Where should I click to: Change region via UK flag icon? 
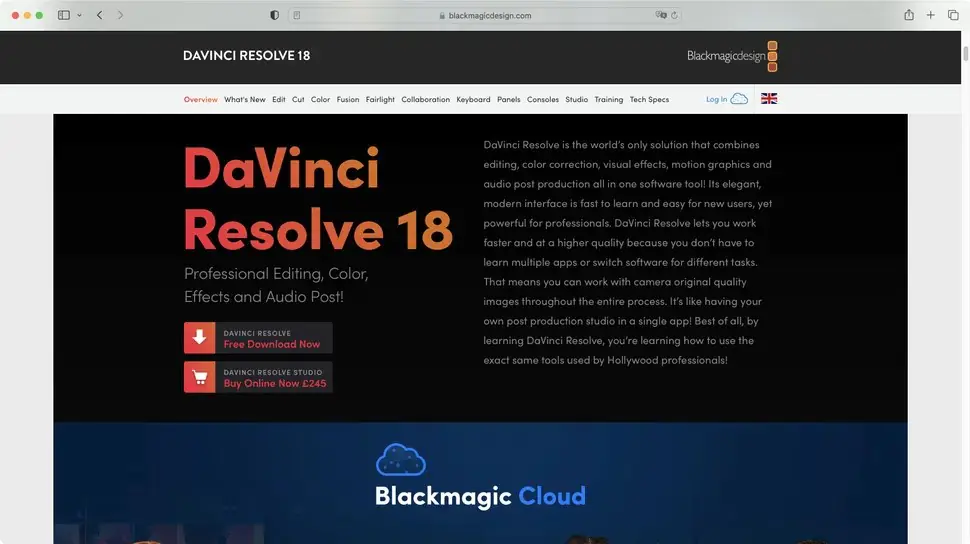(769, 98)
